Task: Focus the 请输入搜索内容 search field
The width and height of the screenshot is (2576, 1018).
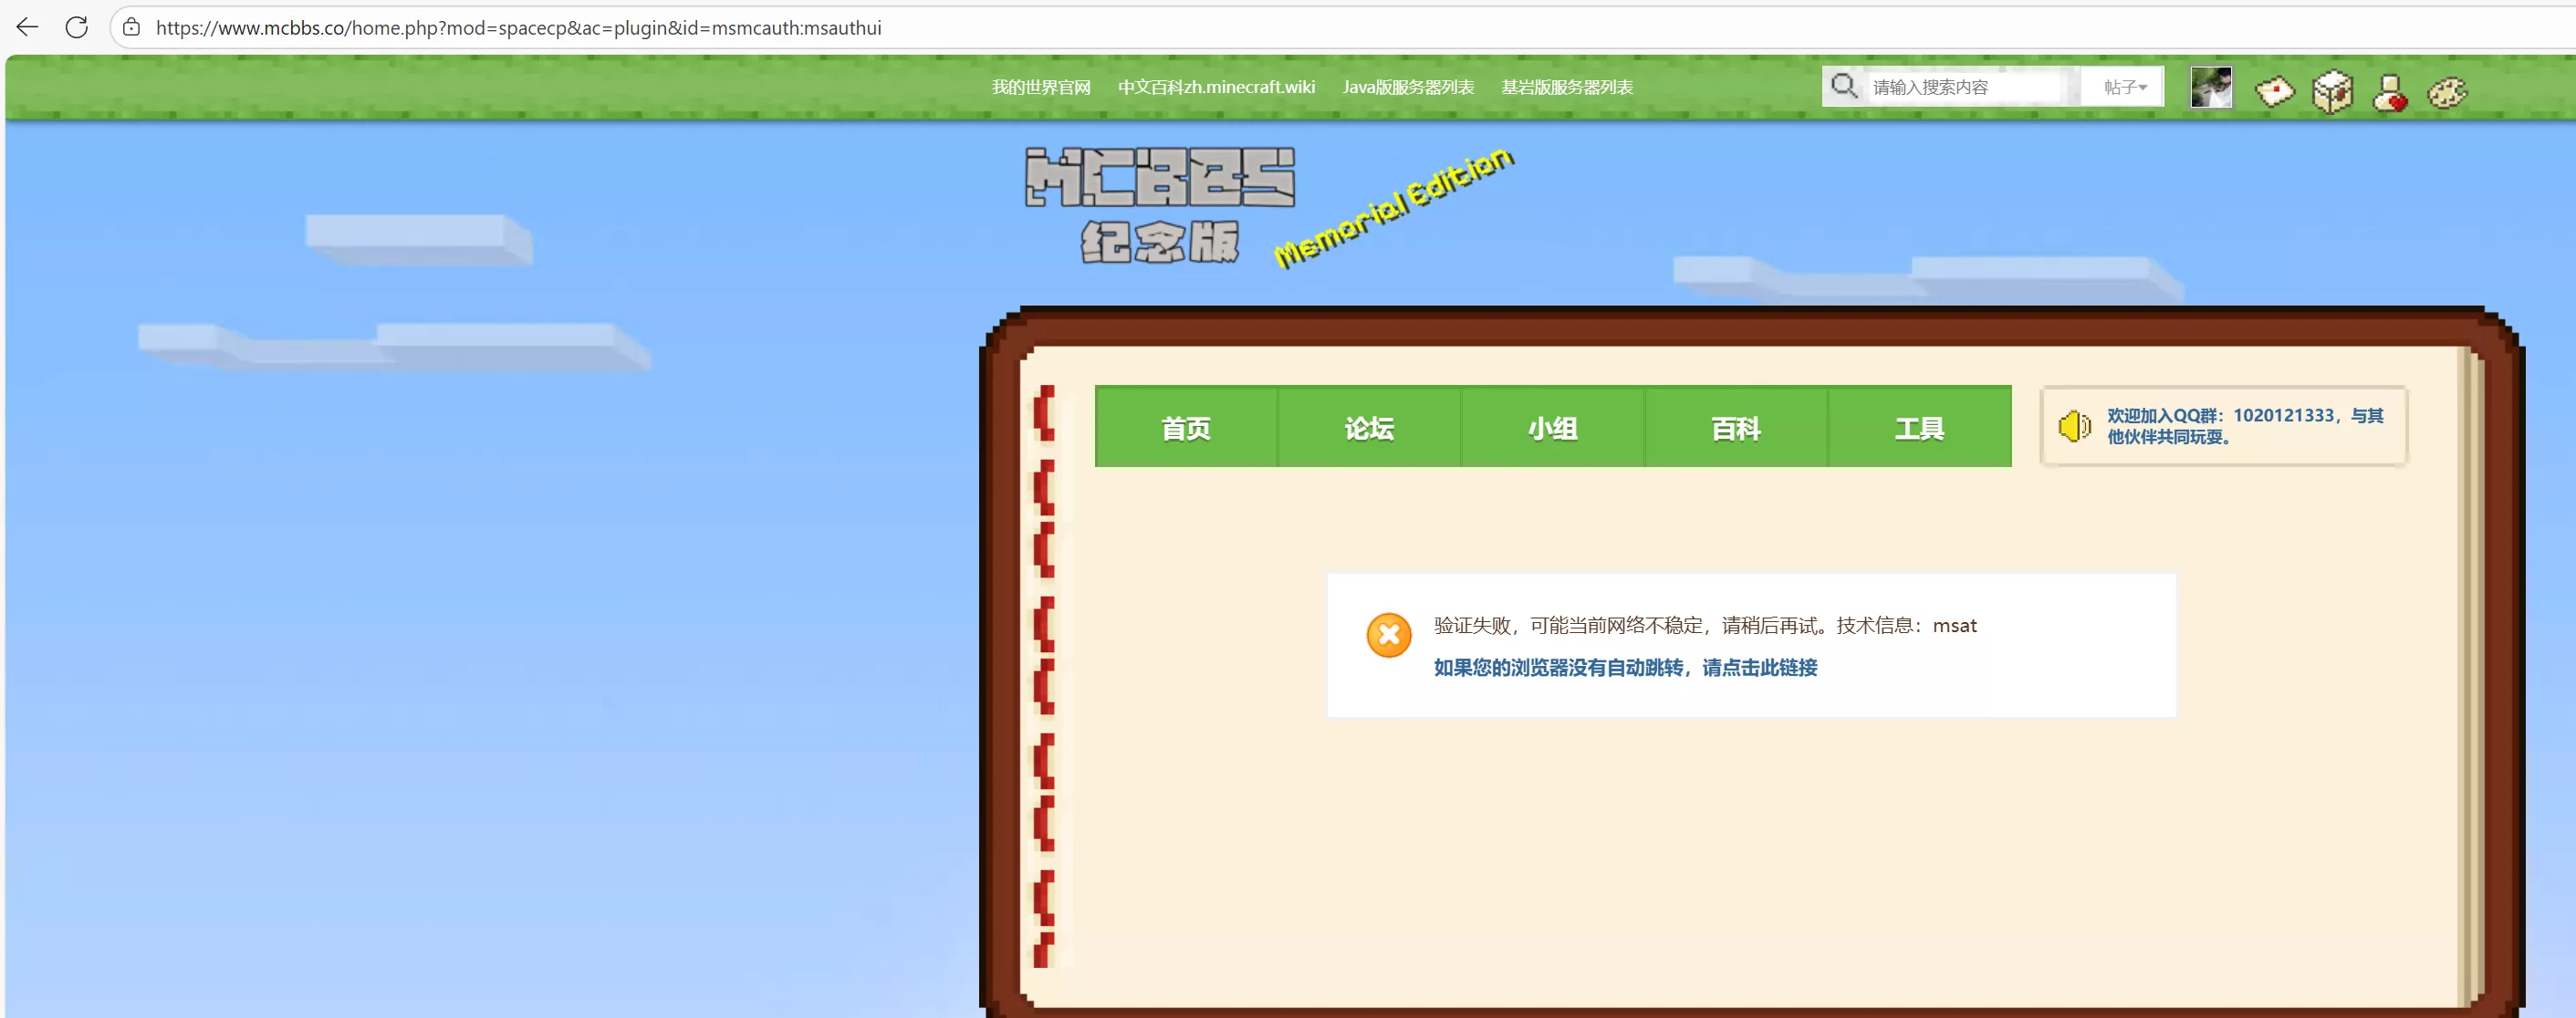Action: (1964, 87)
